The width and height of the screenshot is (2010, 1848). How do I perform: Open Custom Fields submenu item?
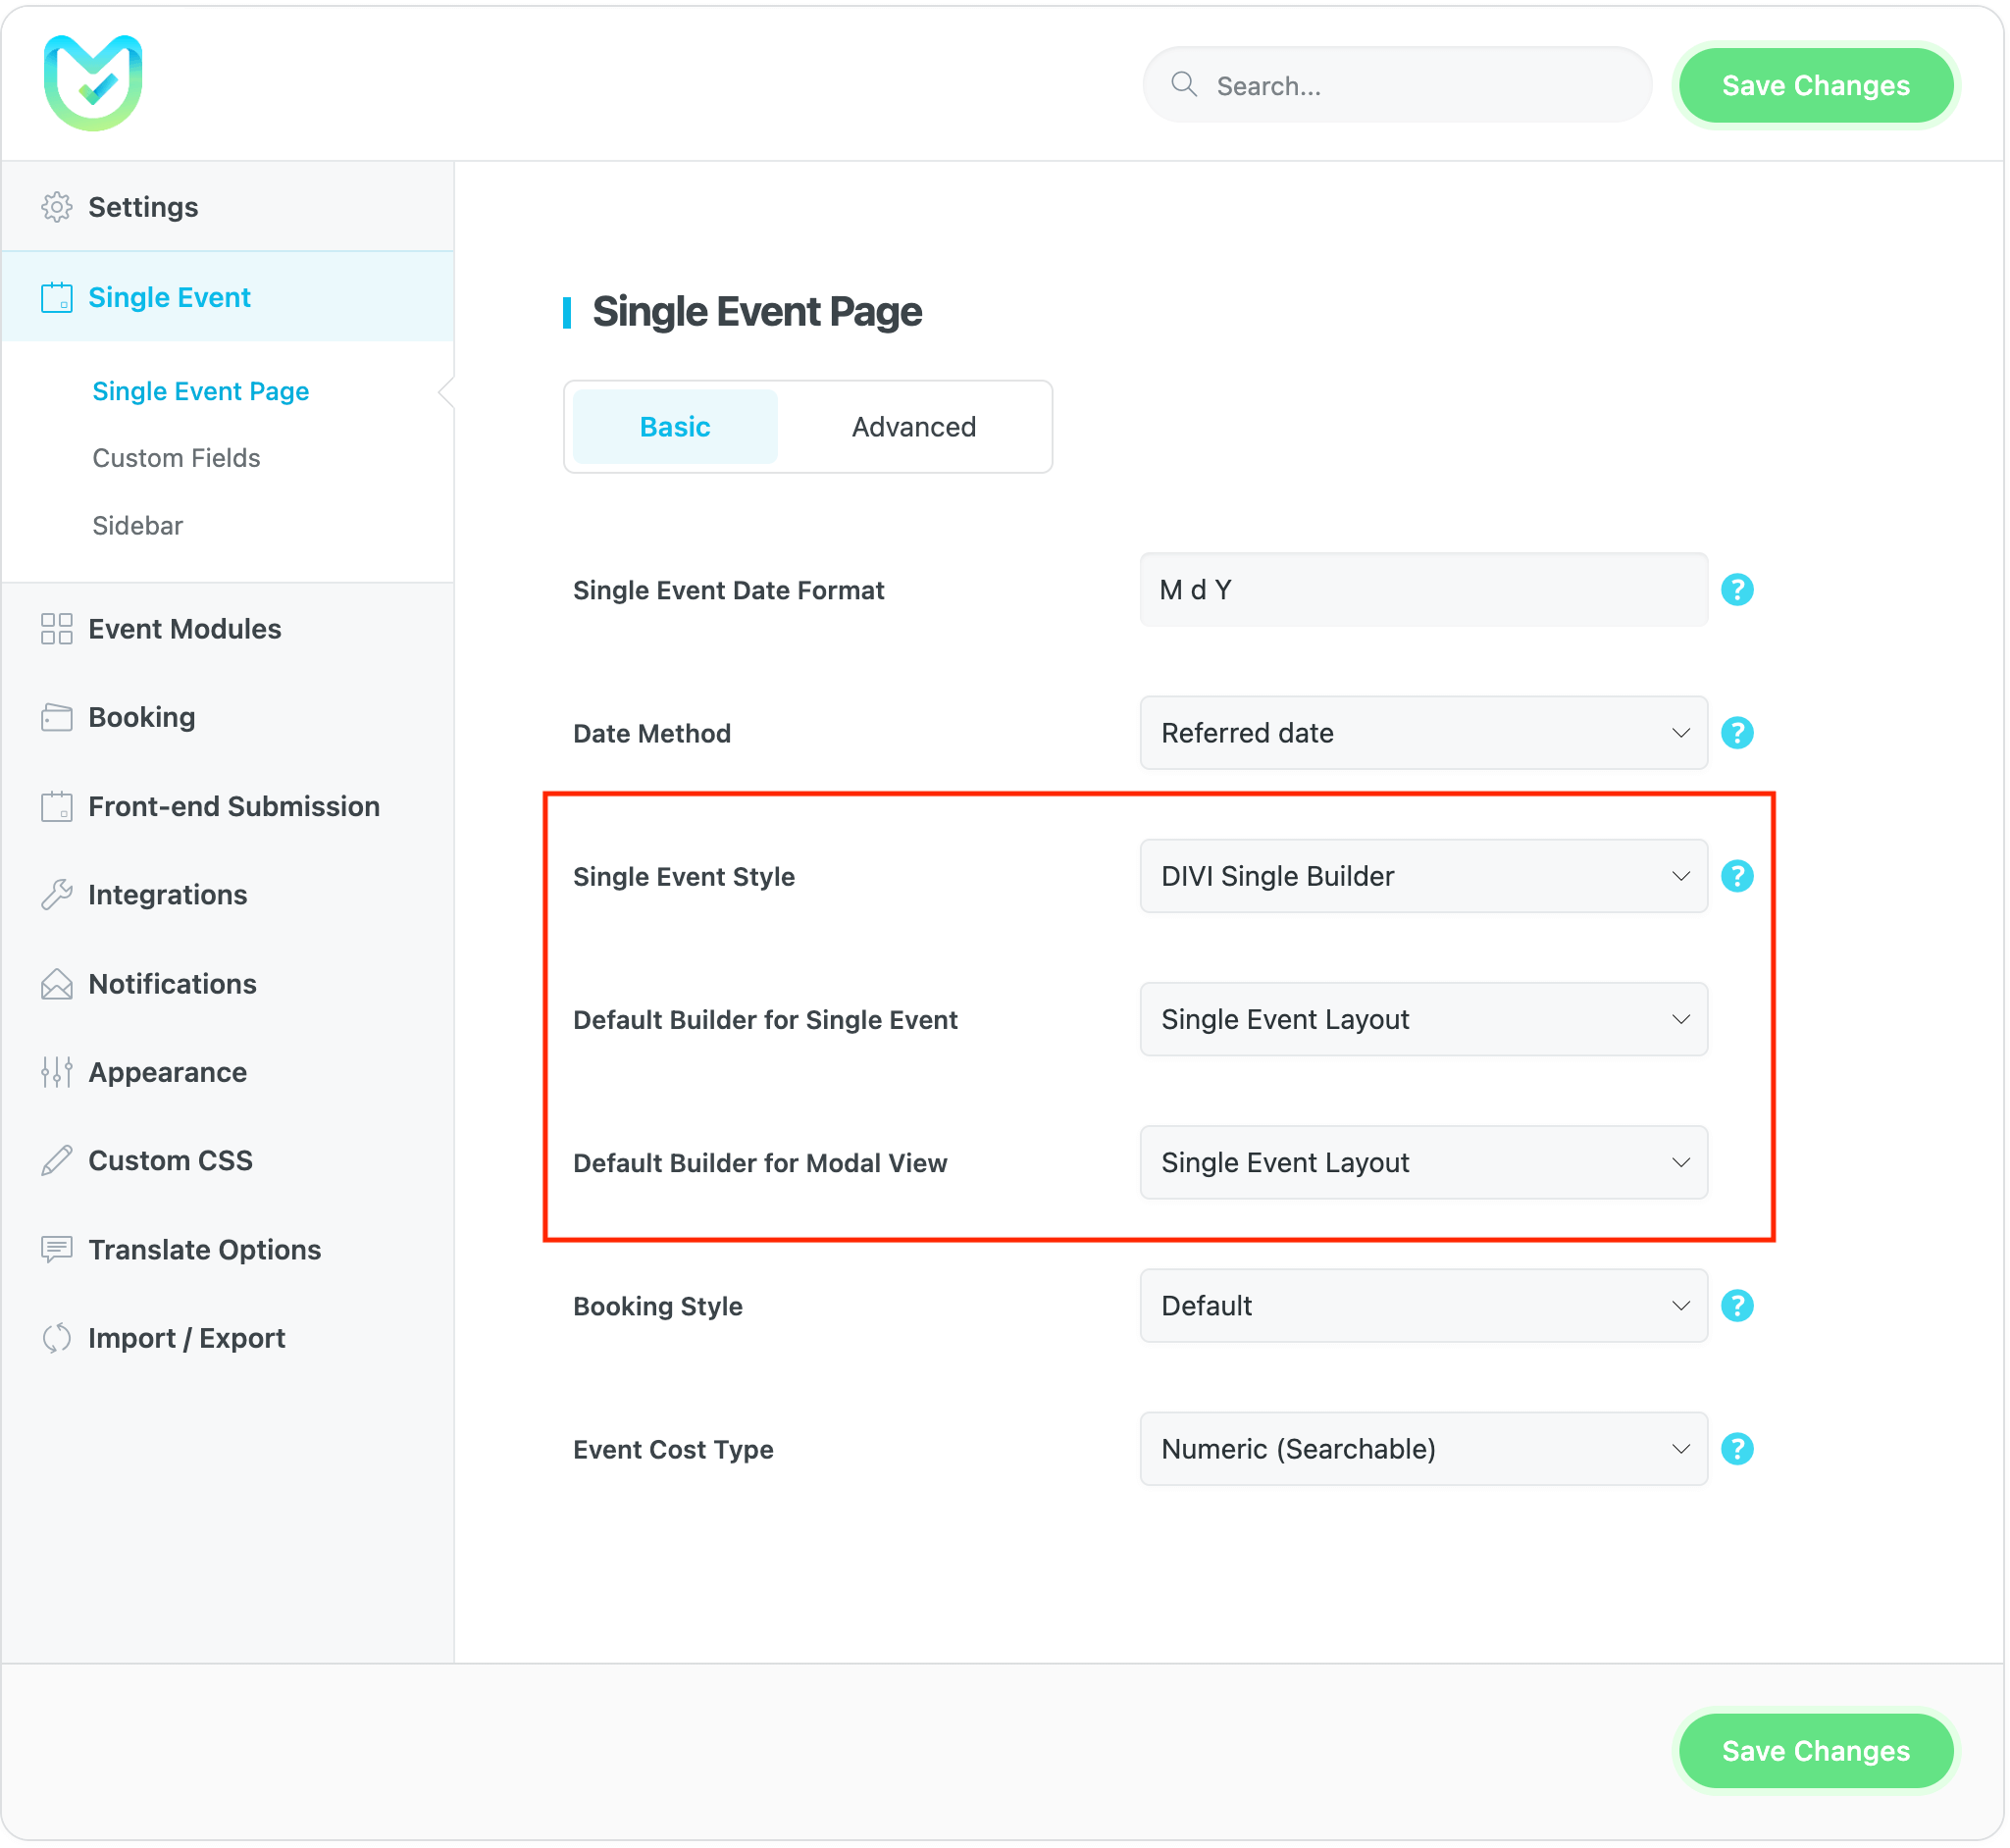coord(176,458)
